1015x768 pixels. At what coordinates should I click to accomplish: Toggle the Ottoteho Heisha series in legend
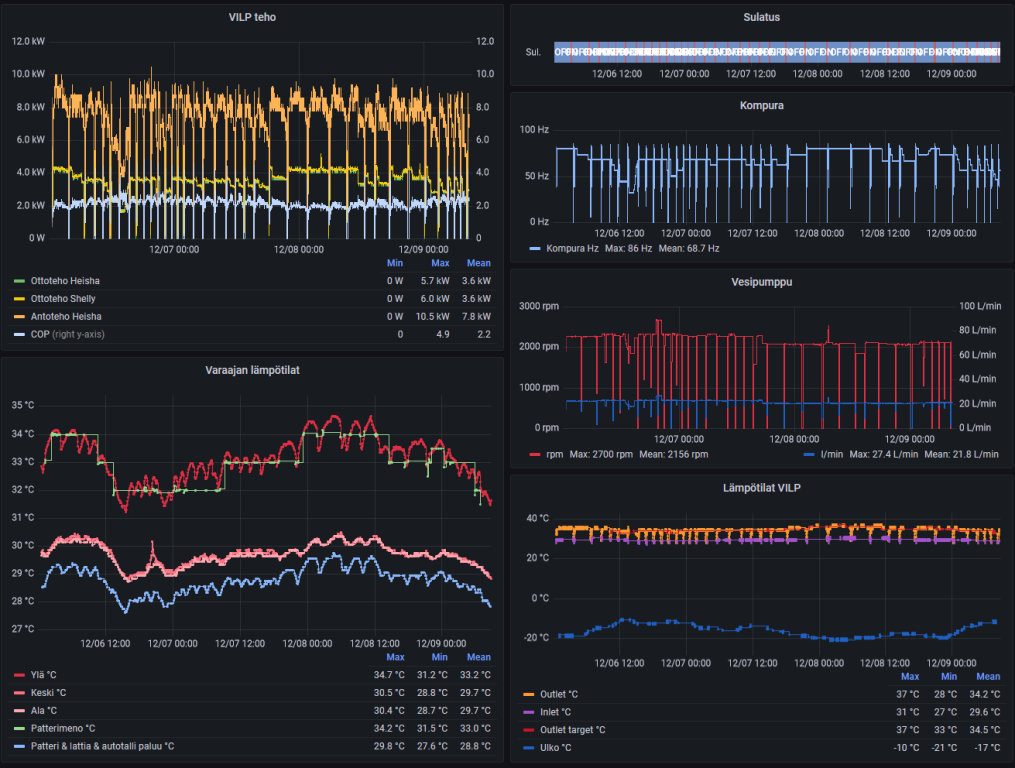tap(65, 281)
